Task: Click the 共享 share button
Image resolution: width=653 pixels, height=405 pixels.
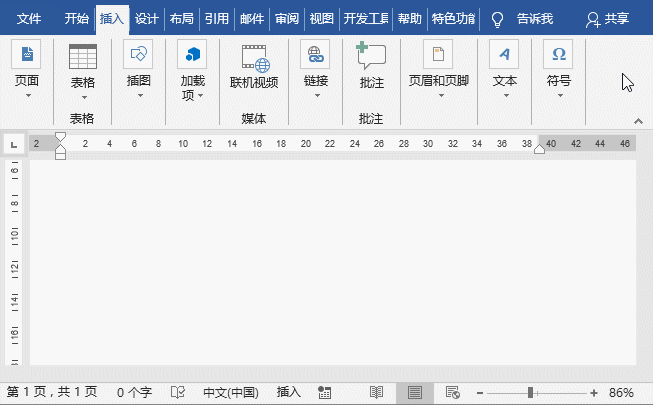Action: pos(607,19)
